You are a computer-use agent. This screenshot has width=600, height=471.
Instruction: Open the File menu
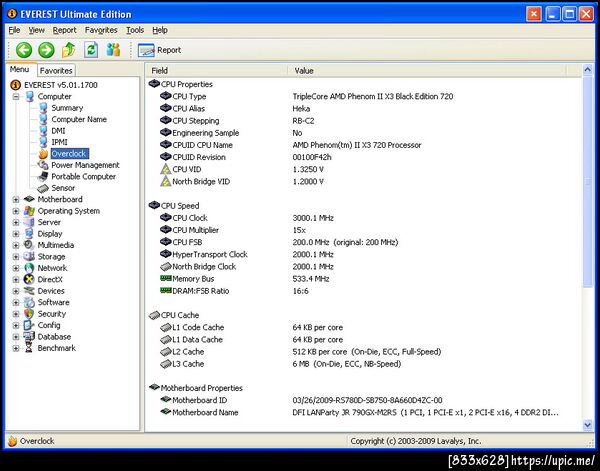coord(15,30)
